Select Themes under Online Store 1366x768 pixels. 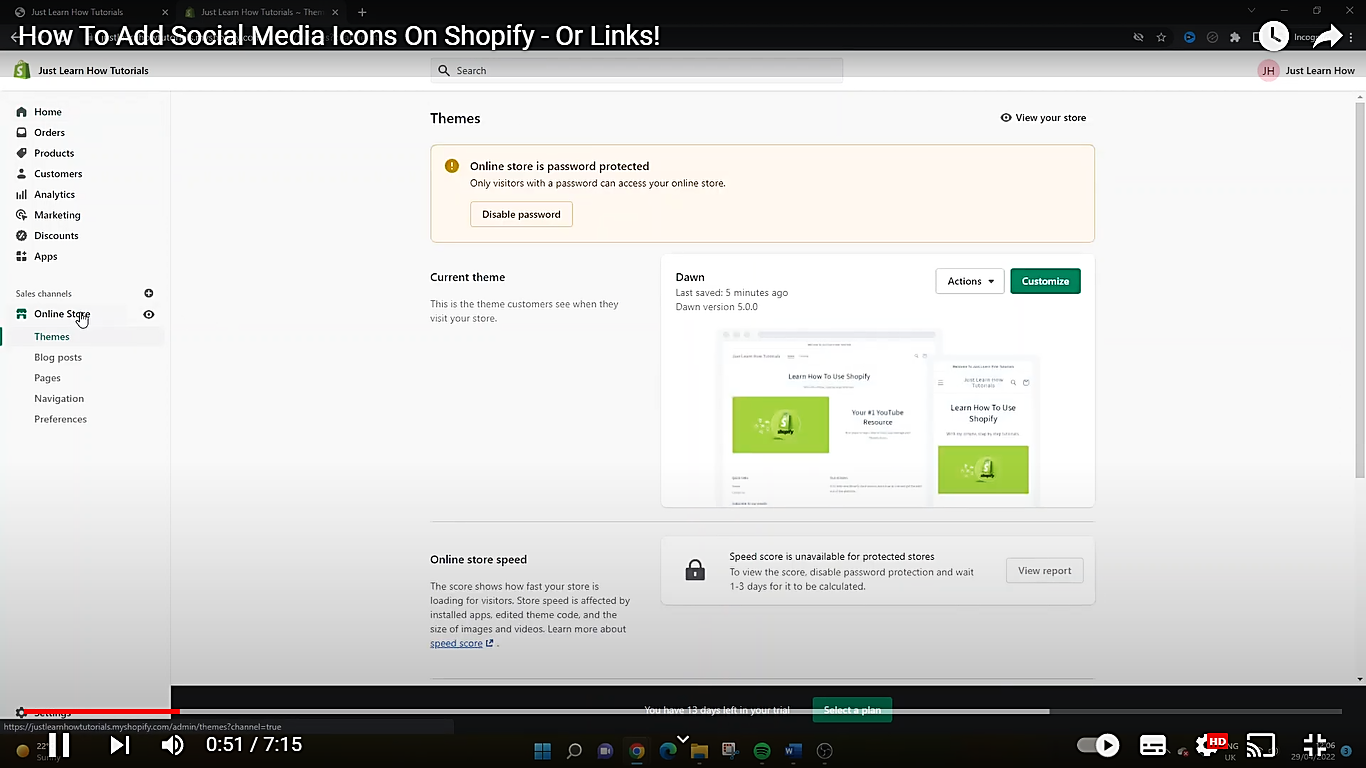click(x=52, y=337)
